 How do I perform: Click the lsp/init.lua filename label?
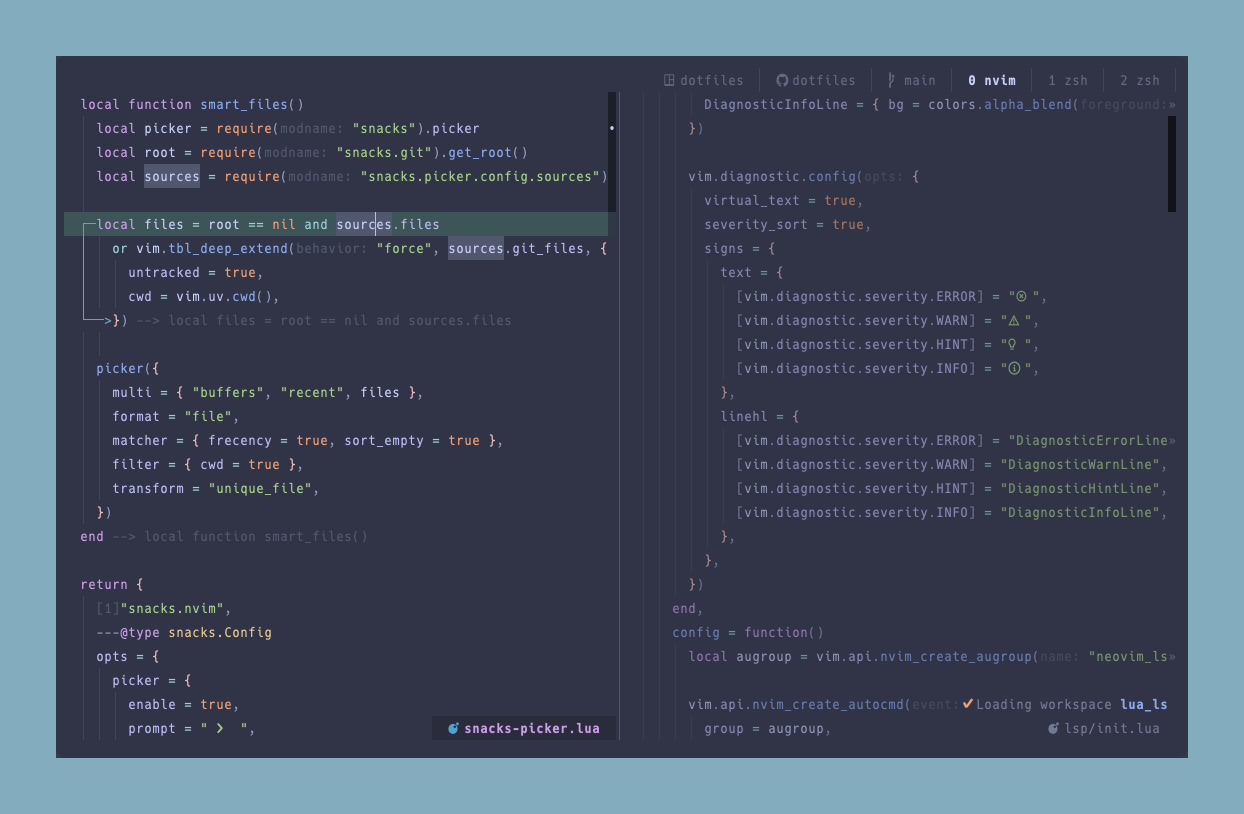(1112, 728)
